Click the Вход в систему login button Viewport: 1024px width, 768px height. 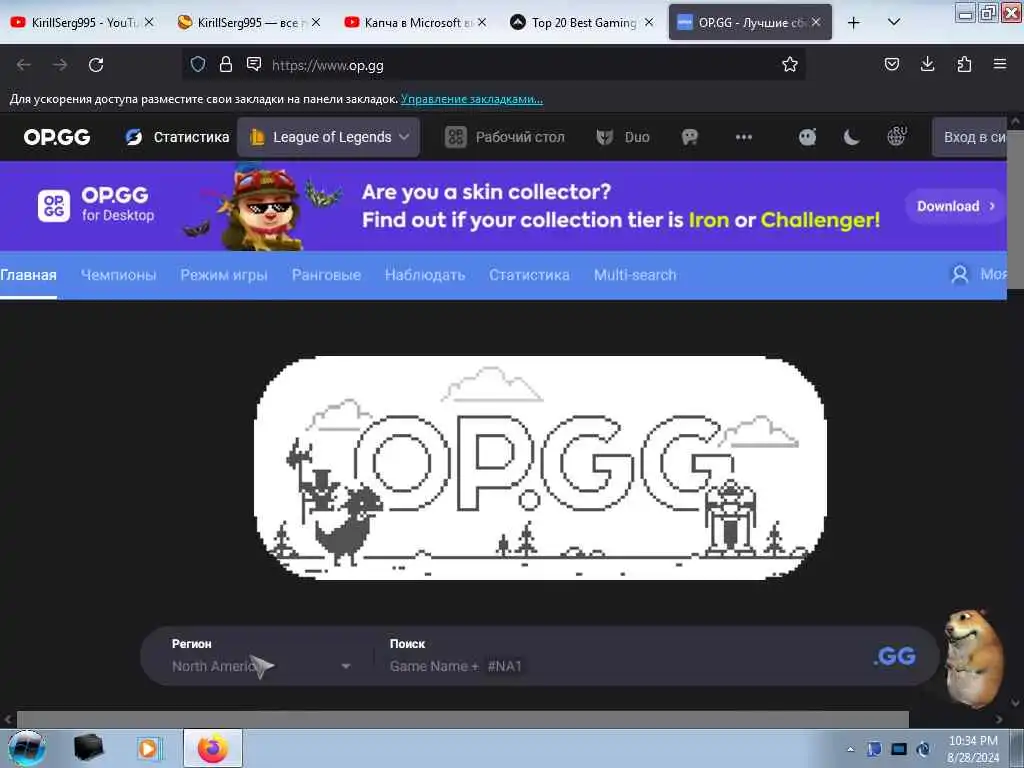tap(969, 137)
